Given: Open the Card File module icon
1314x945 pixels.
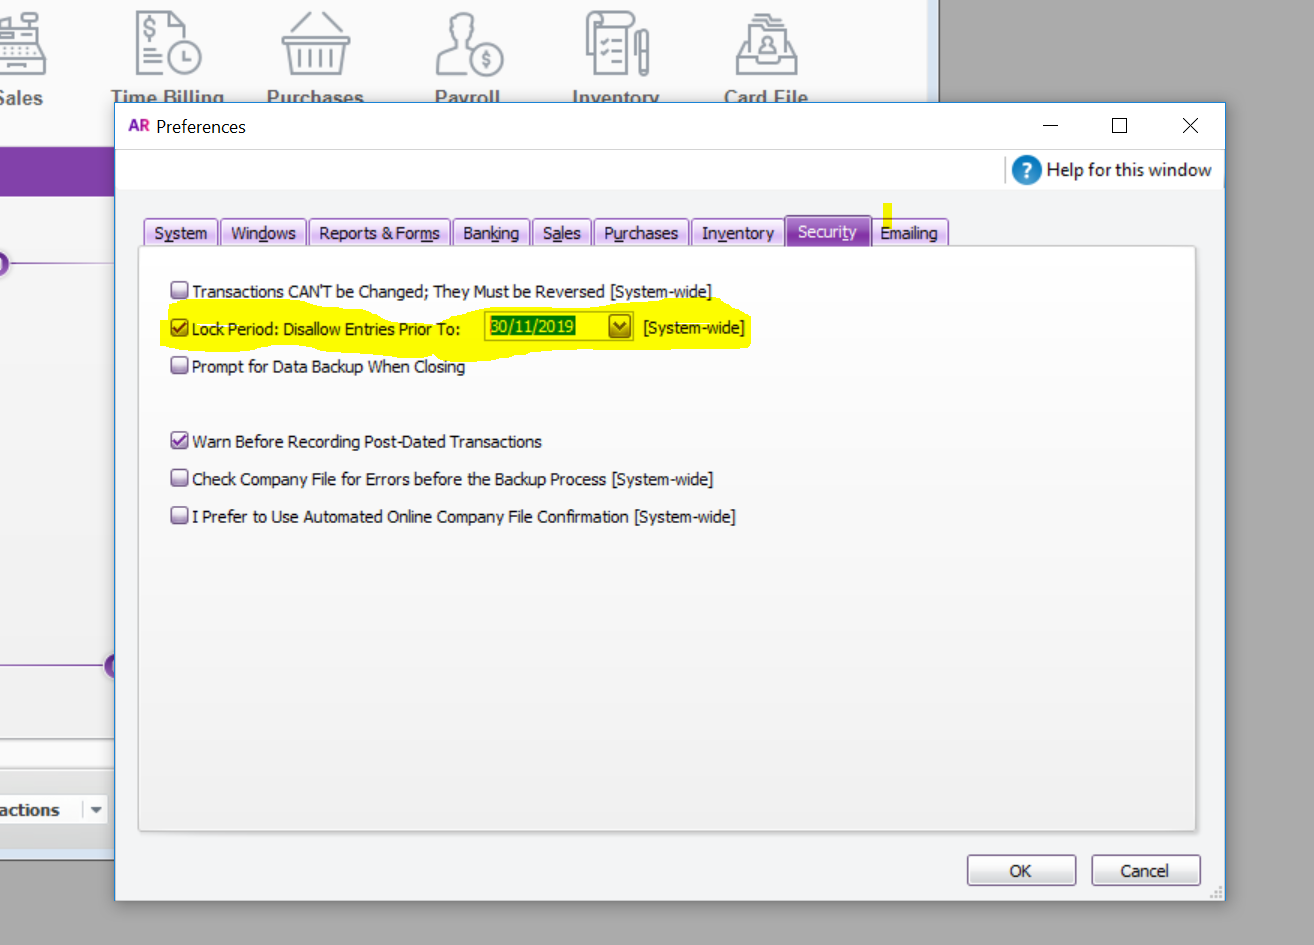Looking at the screenshot, I should pyautogui.click(x=766, y=44).
